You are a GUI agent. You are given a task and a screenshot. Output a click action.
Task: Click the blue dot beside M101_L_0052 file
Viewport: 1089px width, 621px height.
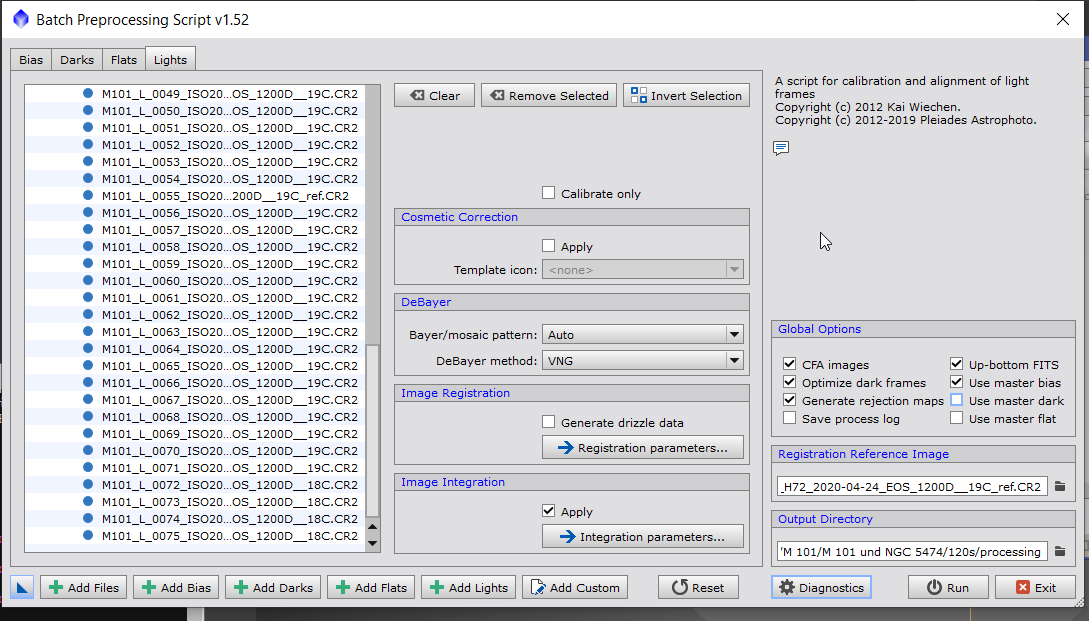(88, 144)
